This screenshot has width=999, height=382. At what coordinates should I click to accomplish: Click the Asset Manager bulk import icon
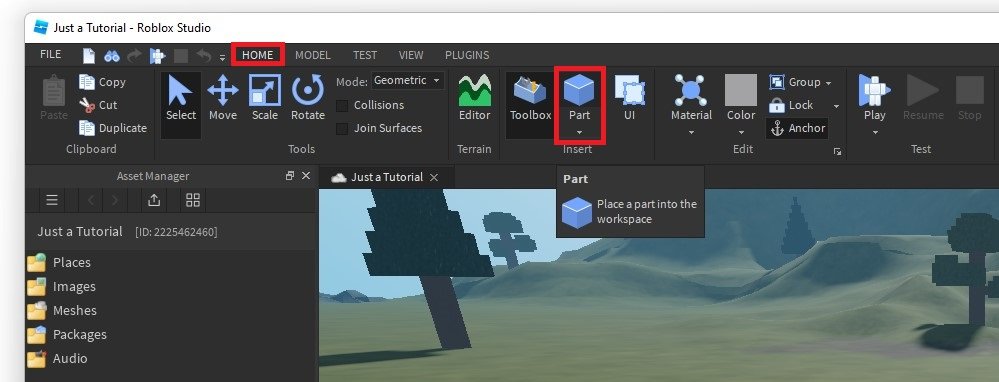click(154, 201)
